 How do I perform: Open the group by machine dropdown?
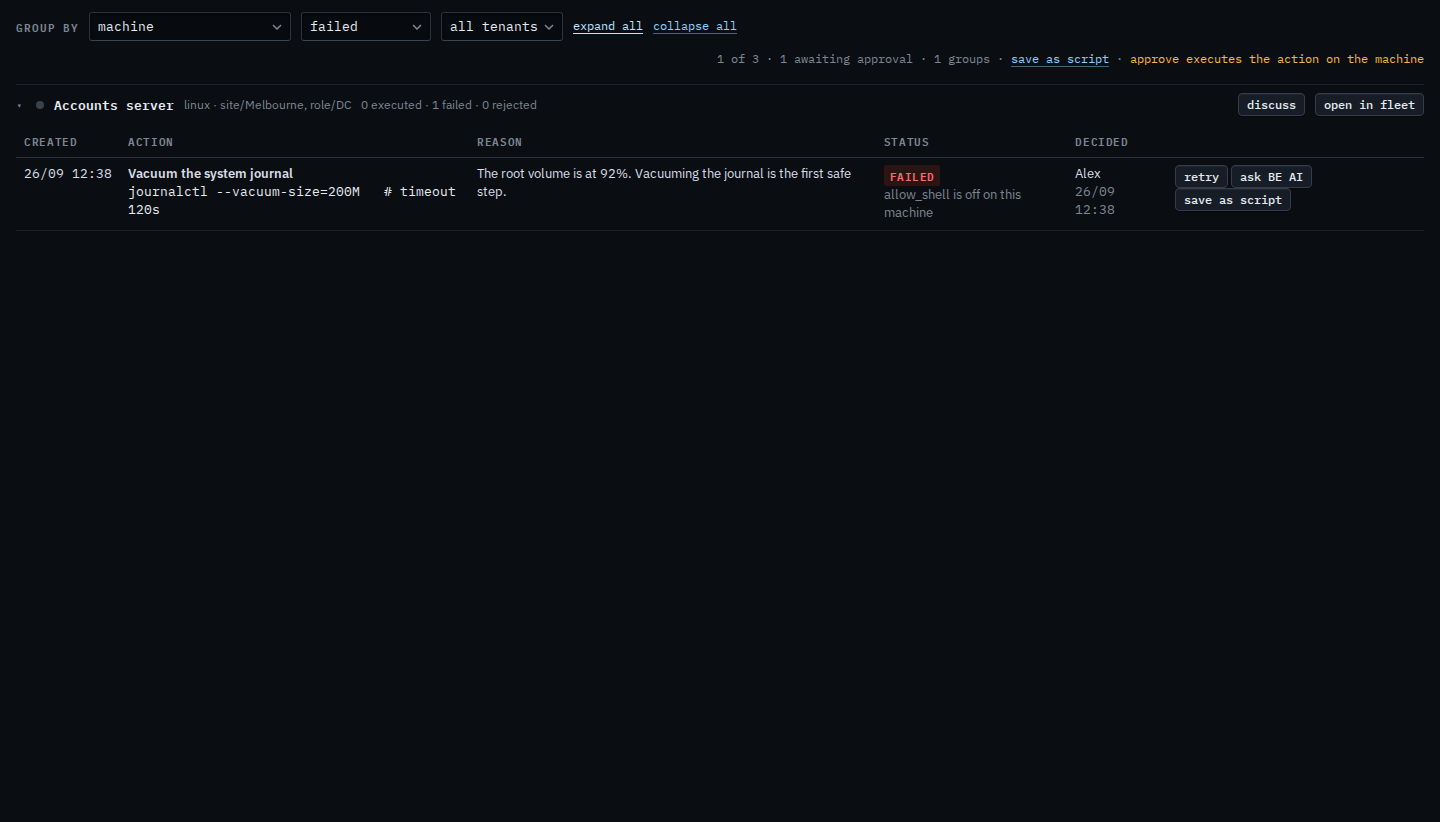[189, 26]
